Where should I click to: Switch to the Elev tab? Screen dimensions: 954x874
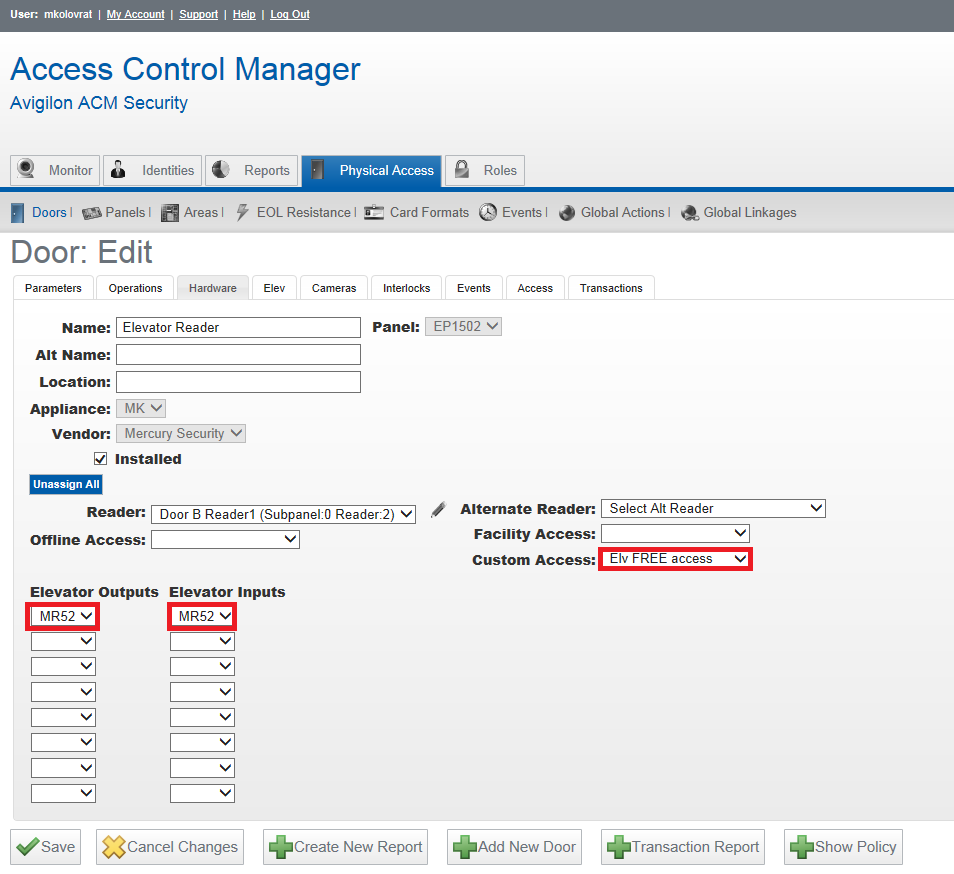274,288
